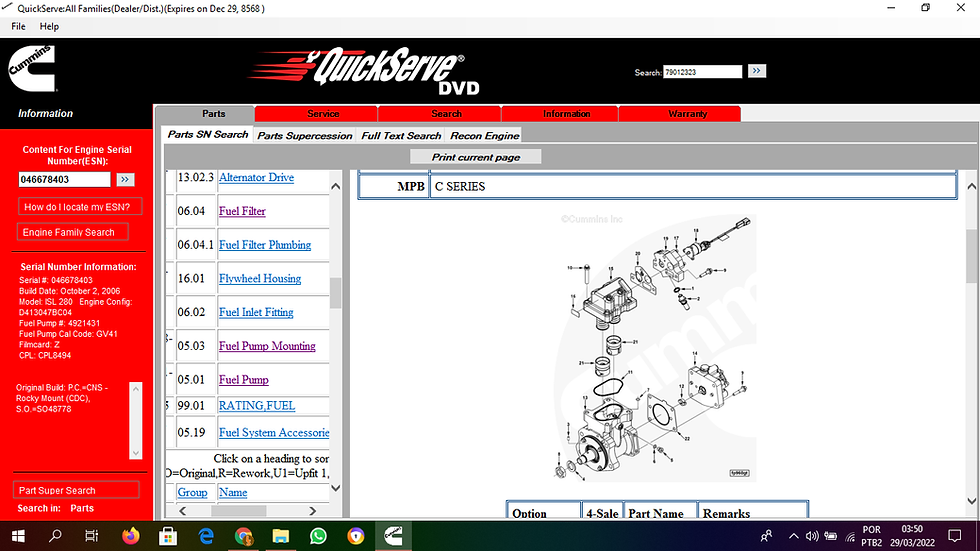Open Wi-Fi network tray icon

pyautogui.click(x=850, y=536)
